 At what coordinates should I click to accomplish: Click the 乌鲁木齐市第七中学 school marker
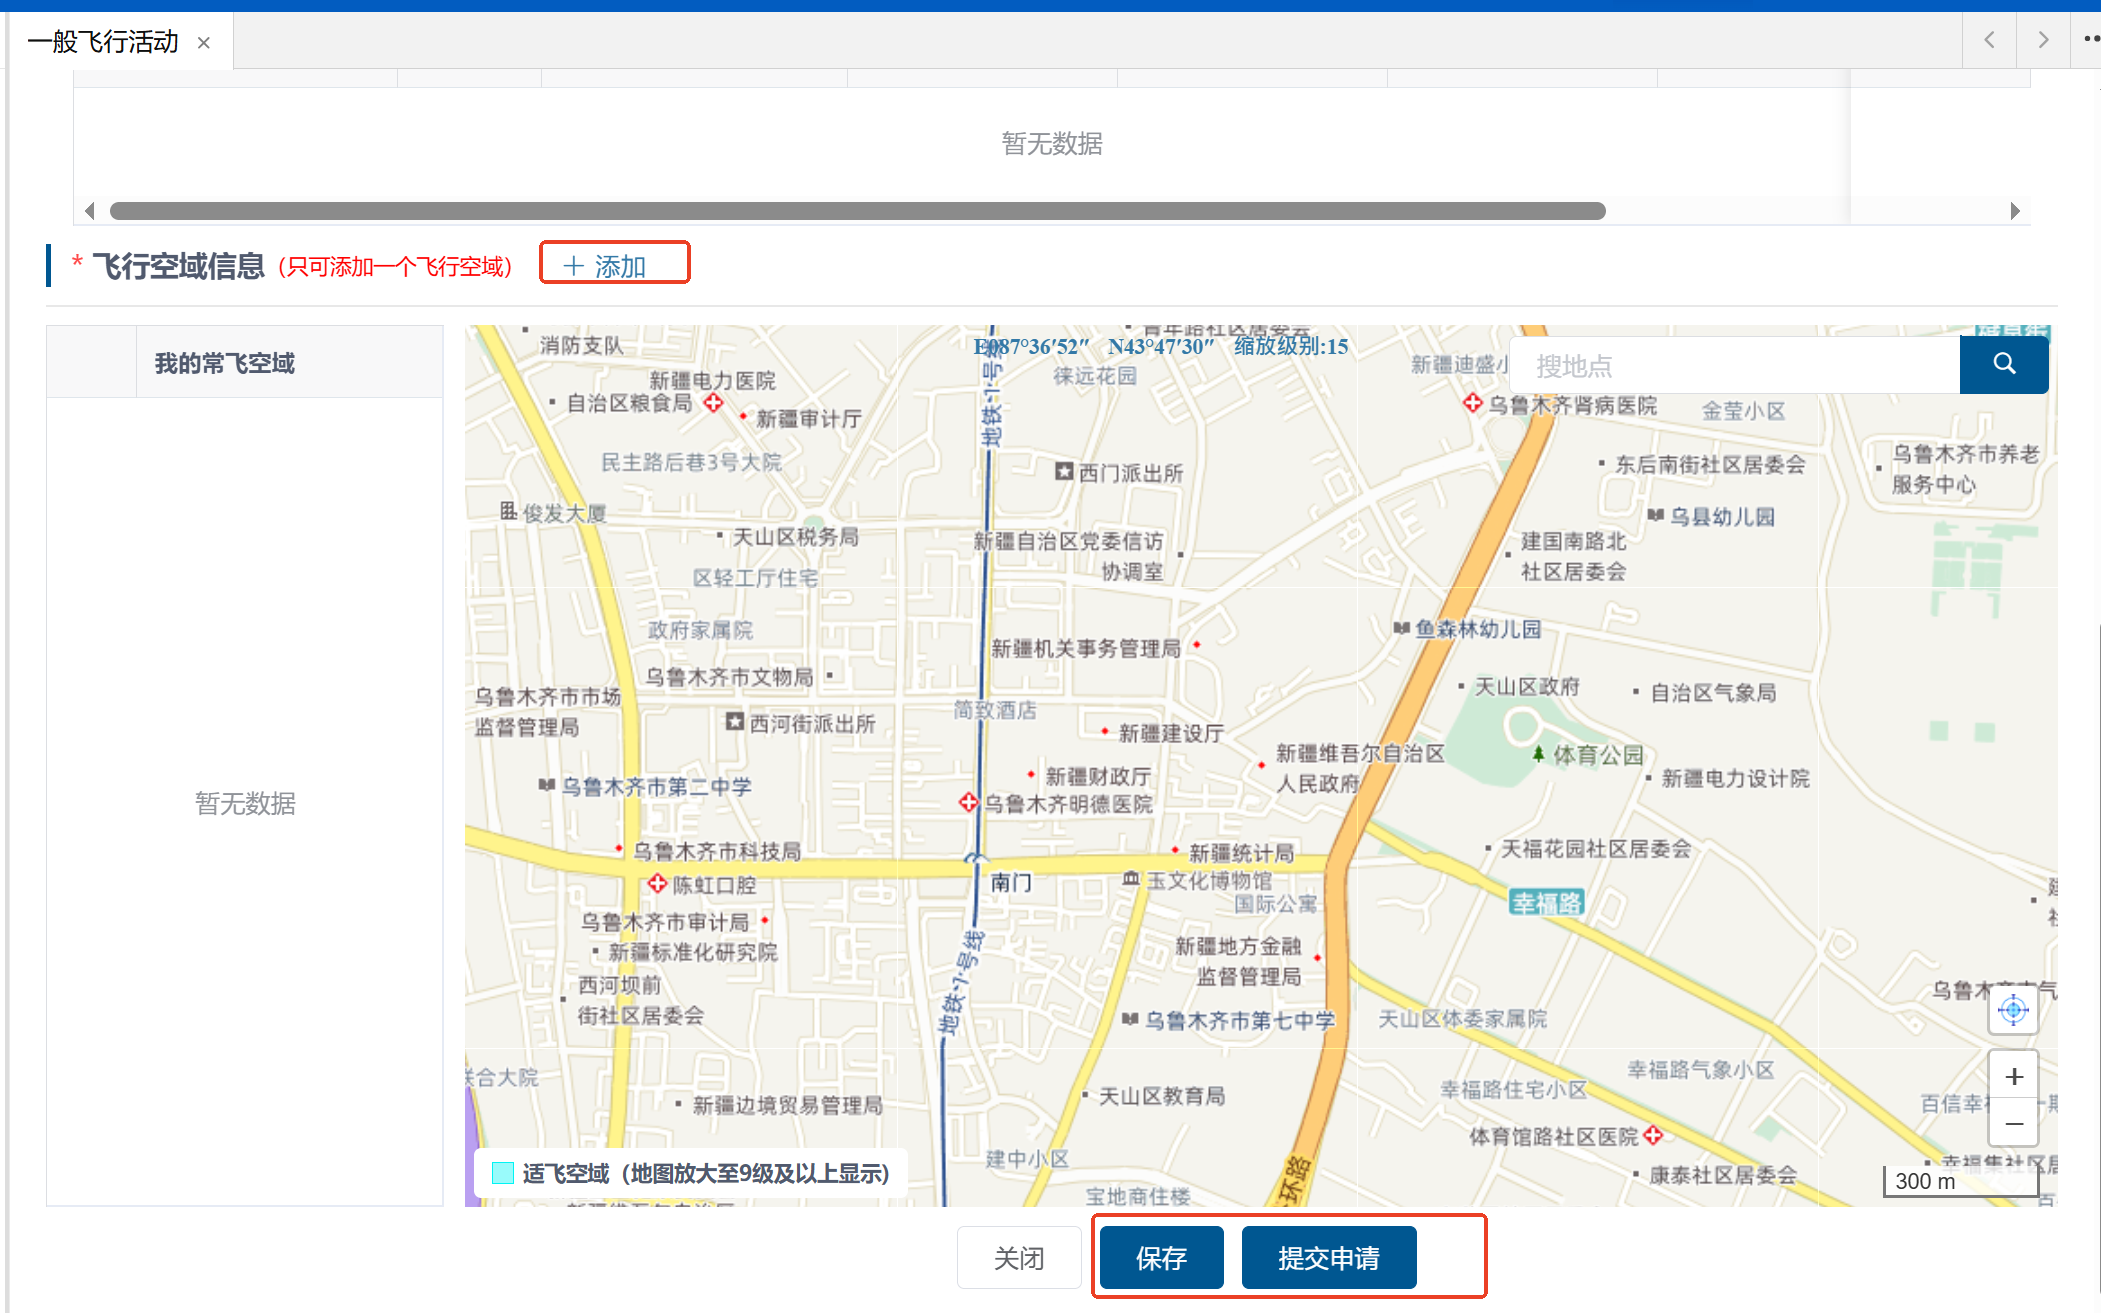[1130, 1019]
